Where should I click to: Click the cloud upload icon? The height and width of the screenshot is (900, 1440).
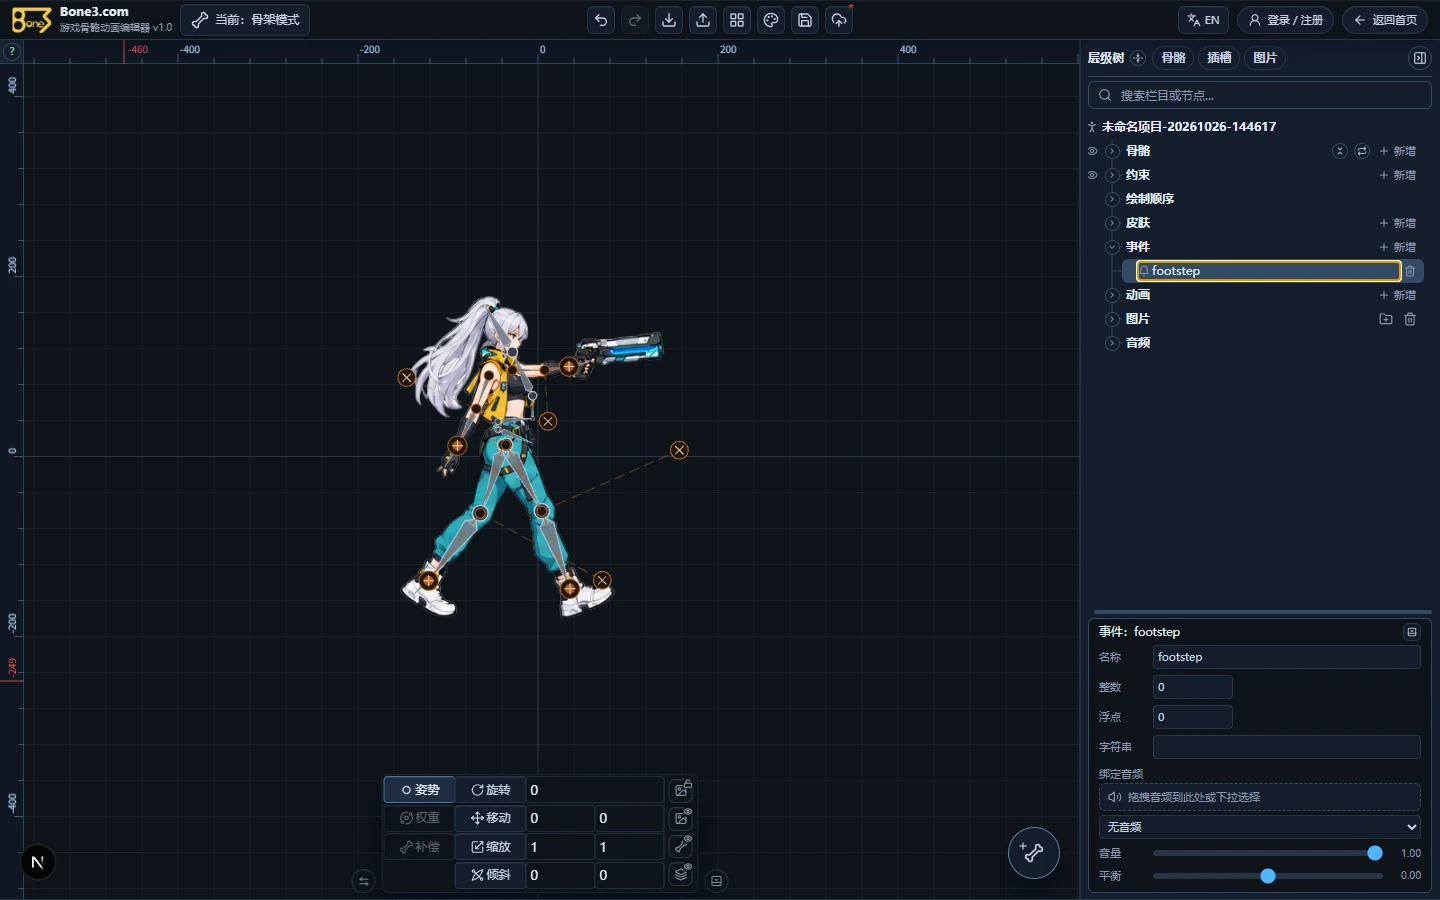click(x=839, y=20)
